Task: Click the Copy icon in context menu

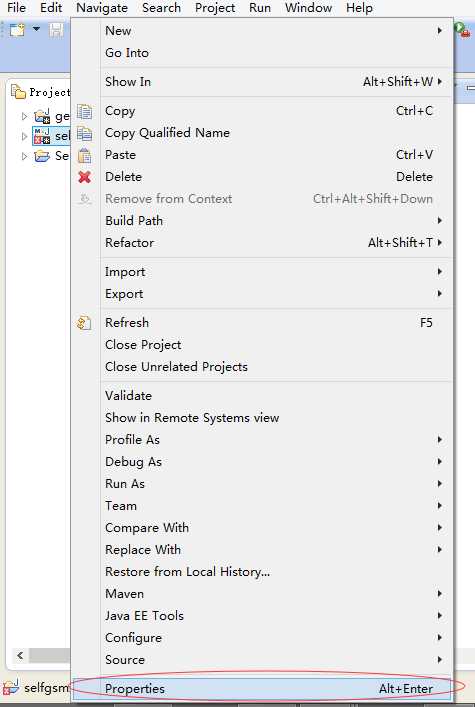Action: click(84, 111)
